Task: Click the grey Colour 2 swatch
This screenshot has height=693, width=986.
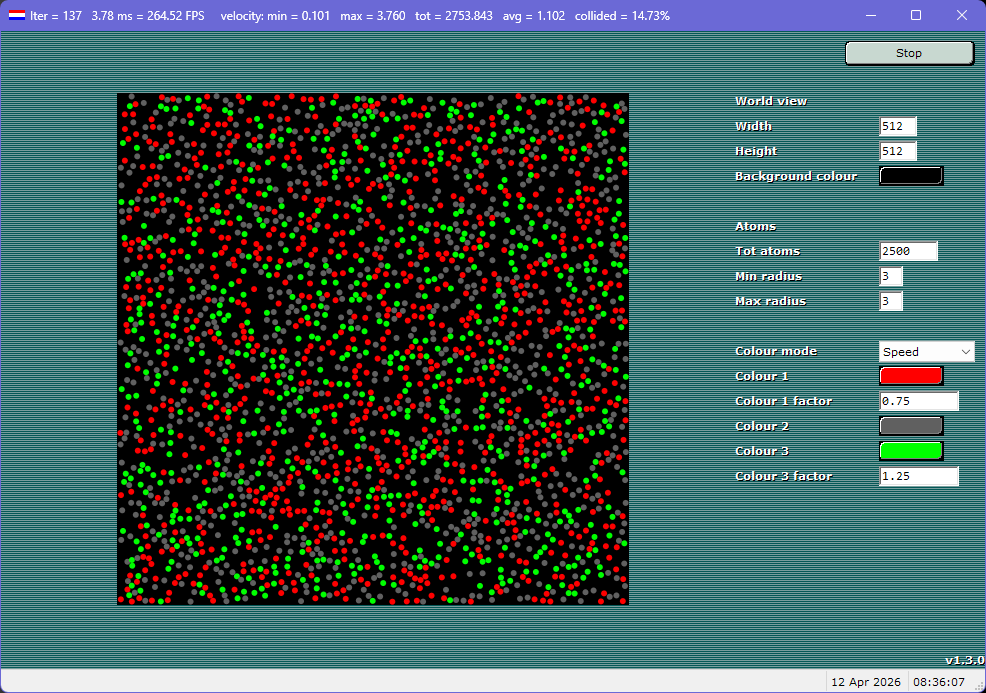Action: [911, 425]
